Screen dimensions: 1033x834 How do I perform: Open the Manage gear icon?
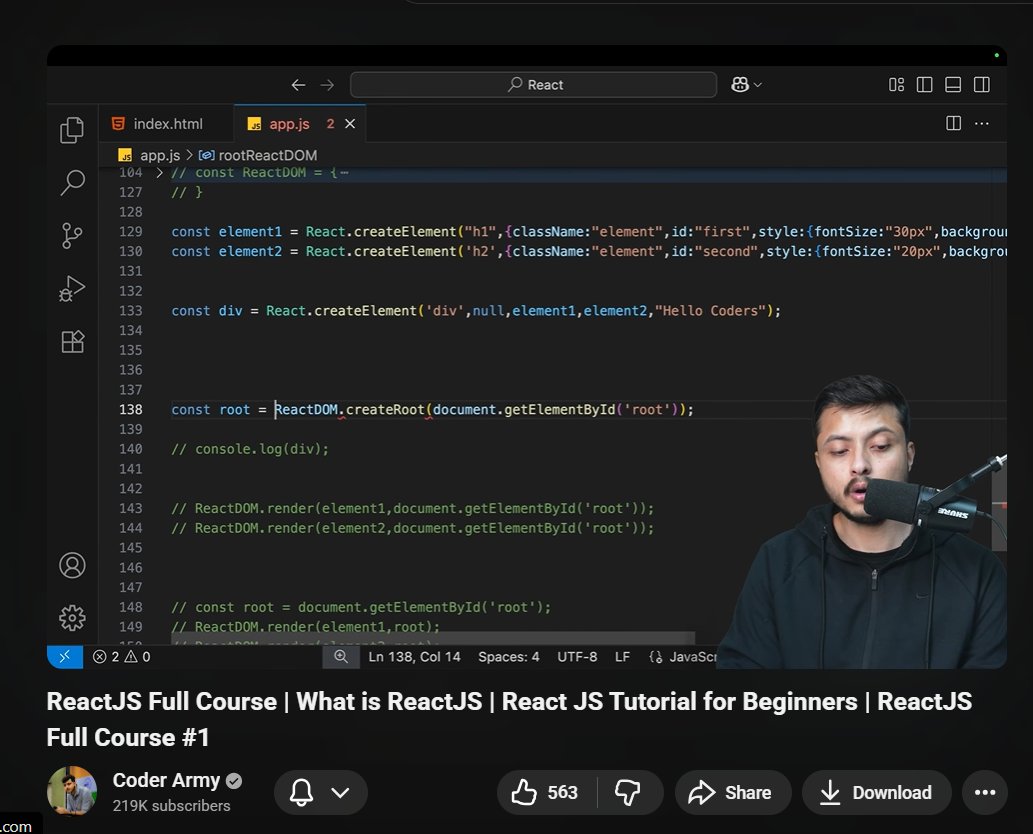coord(72,618)
